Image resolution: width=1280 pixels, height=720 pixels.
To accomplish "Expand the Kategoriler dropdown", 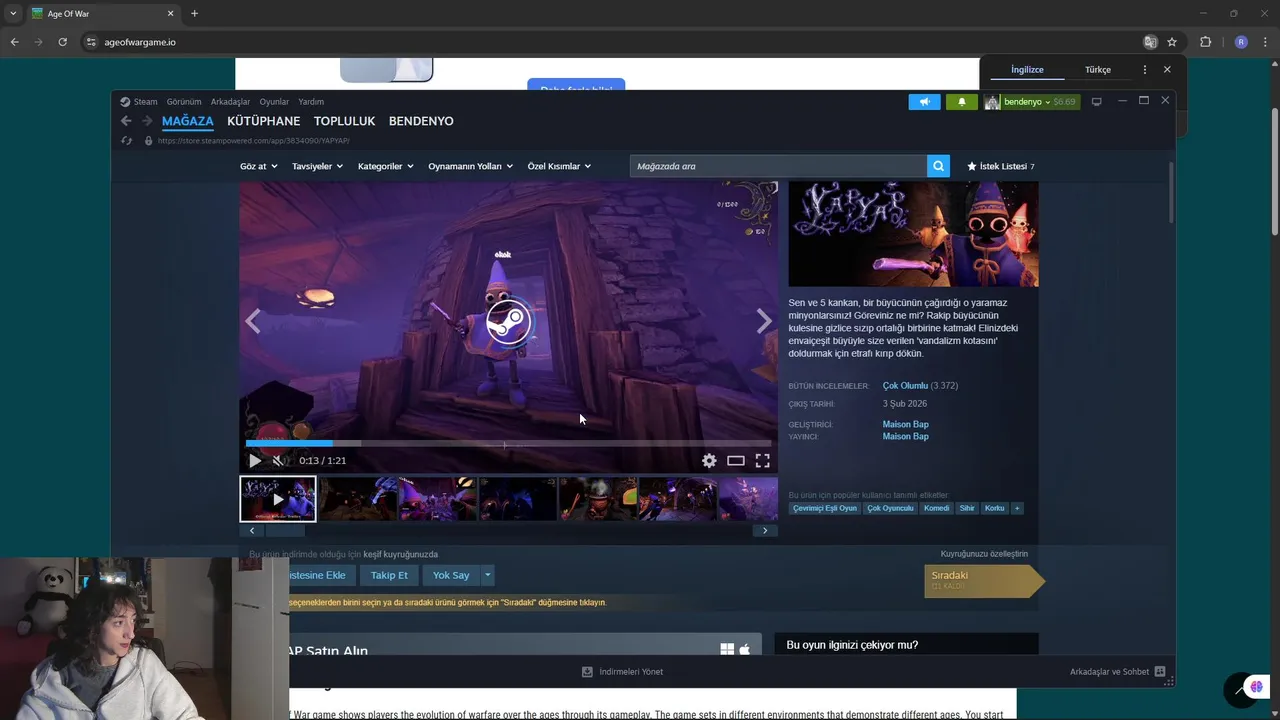I will (385, 166).
